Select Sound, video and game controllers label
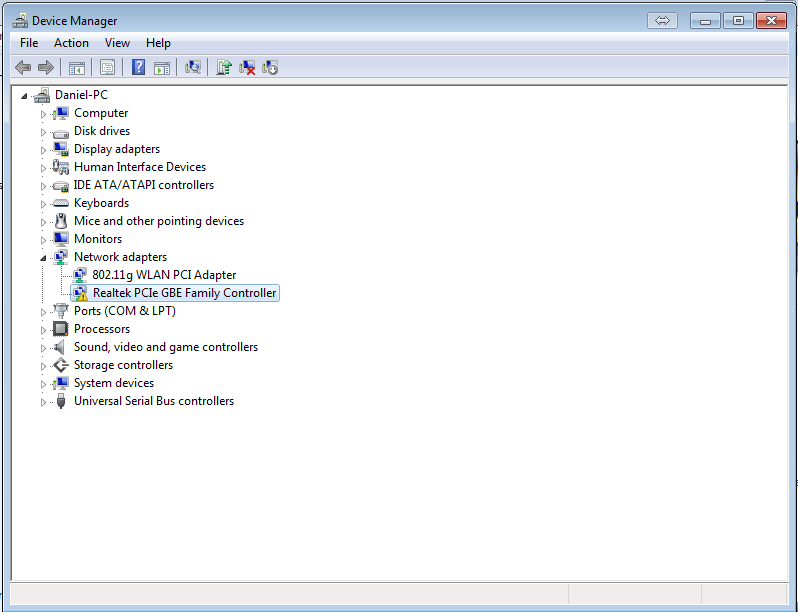The image size is (798, 612). (166, 347)
